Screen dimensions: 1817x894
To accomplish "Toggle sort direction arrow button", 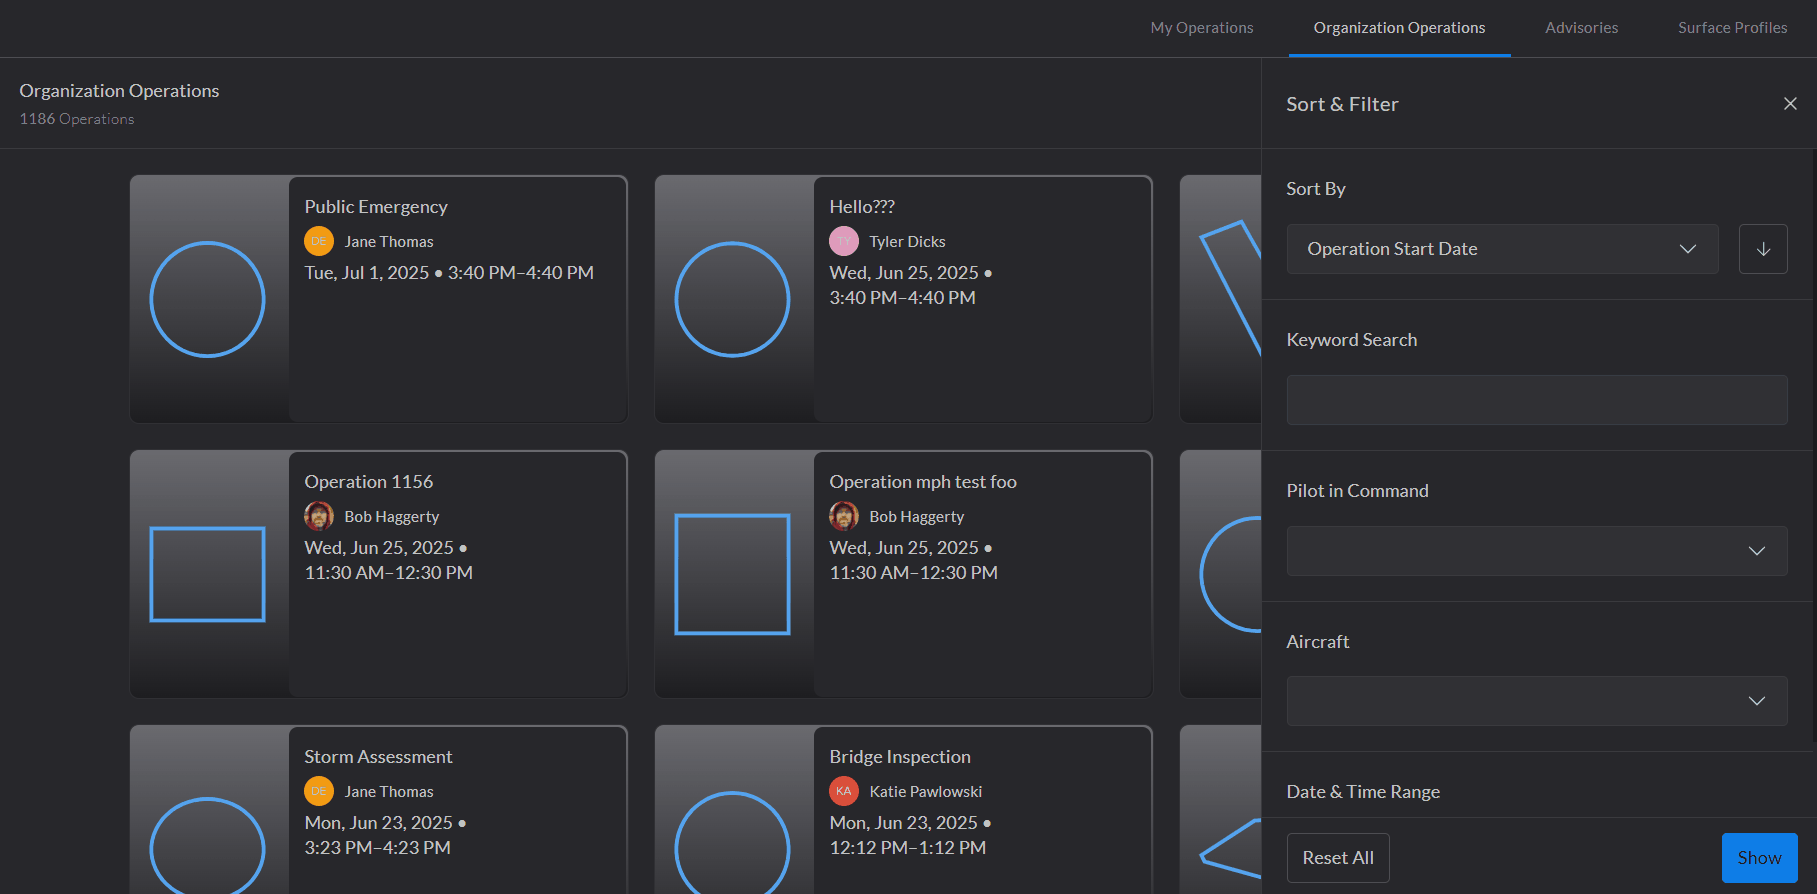I will click(x=1763, y=249).
